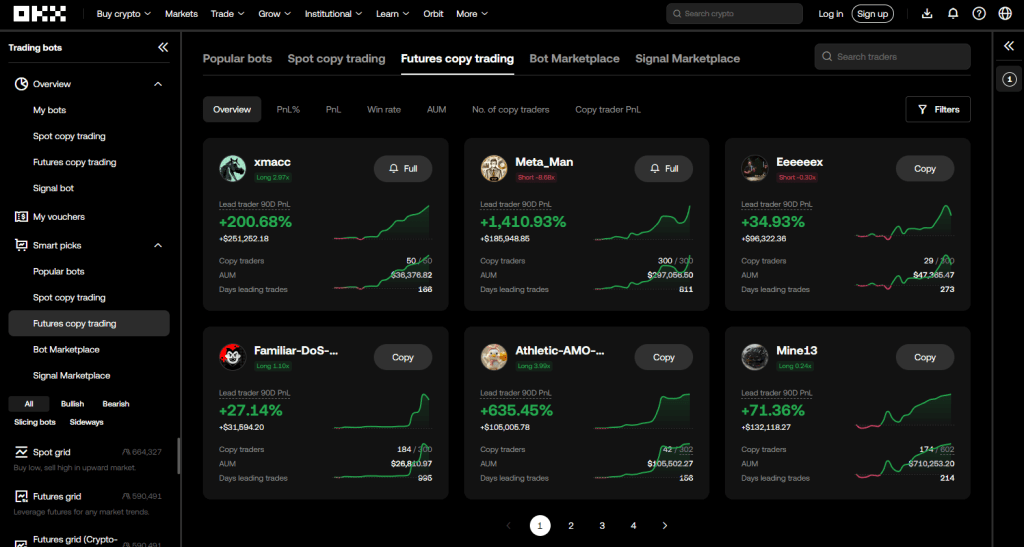Click Full notify button for xmacc

click(403, 168)
